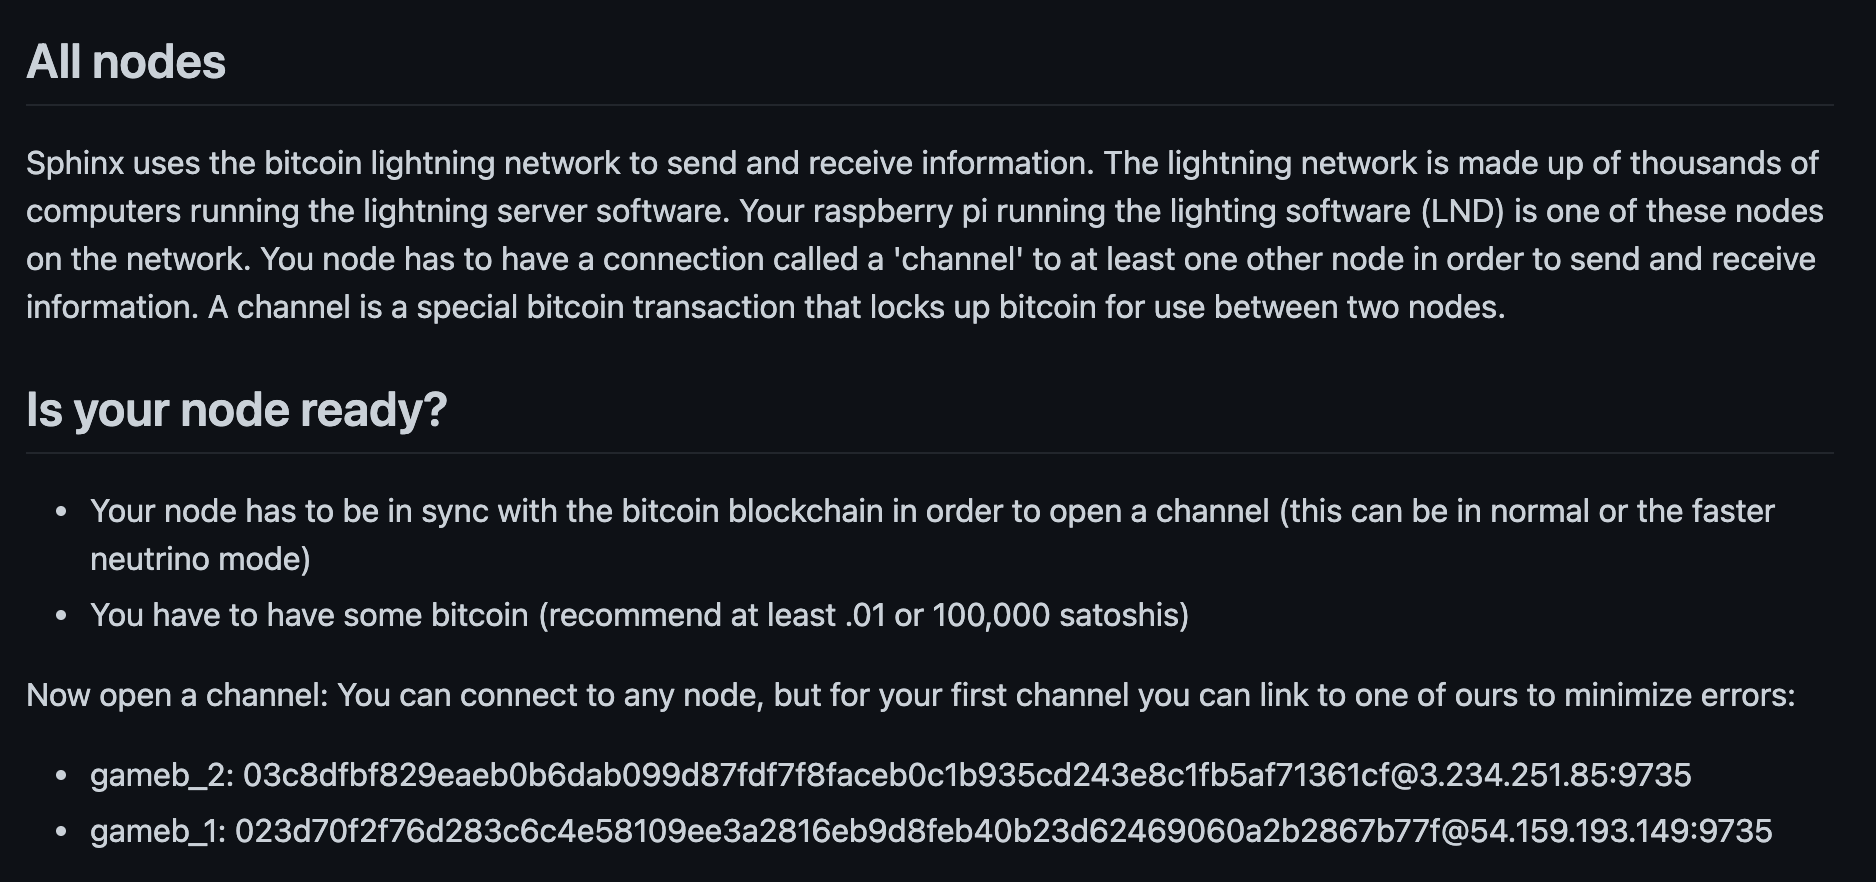The image size is (1876, 882).
Task: Click the 'Now open a channel' paragraph
Action: pyautogui.click(x=911, y=695)
